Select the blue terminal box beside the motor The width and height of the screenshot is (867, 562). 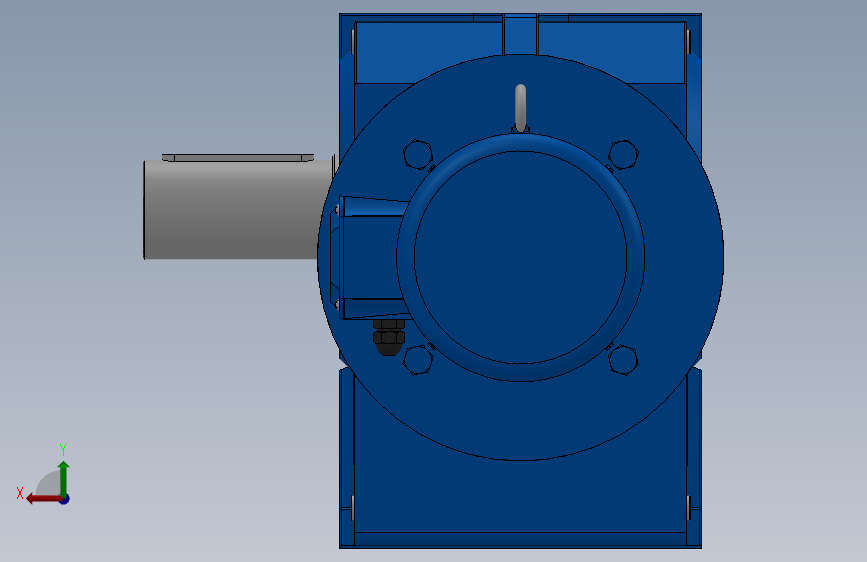point(370,258)
